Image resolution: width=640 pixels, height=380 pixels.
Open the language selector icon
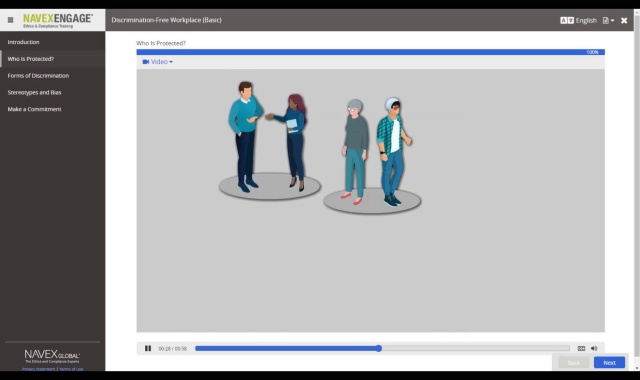click(x=567, y=20)
